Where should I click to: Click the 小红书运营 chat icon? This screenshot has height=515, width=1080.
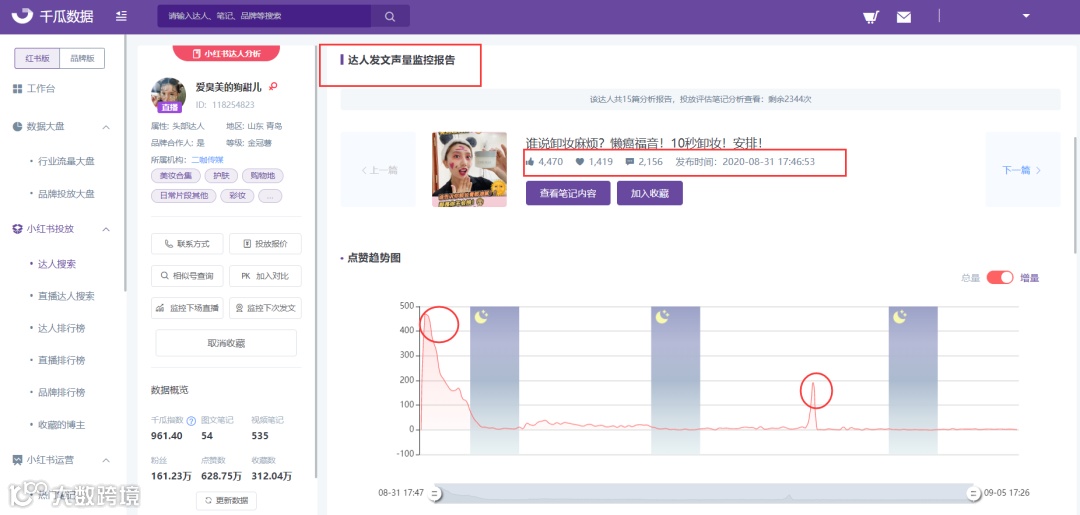pyautogui.click(x=17, y=459)
